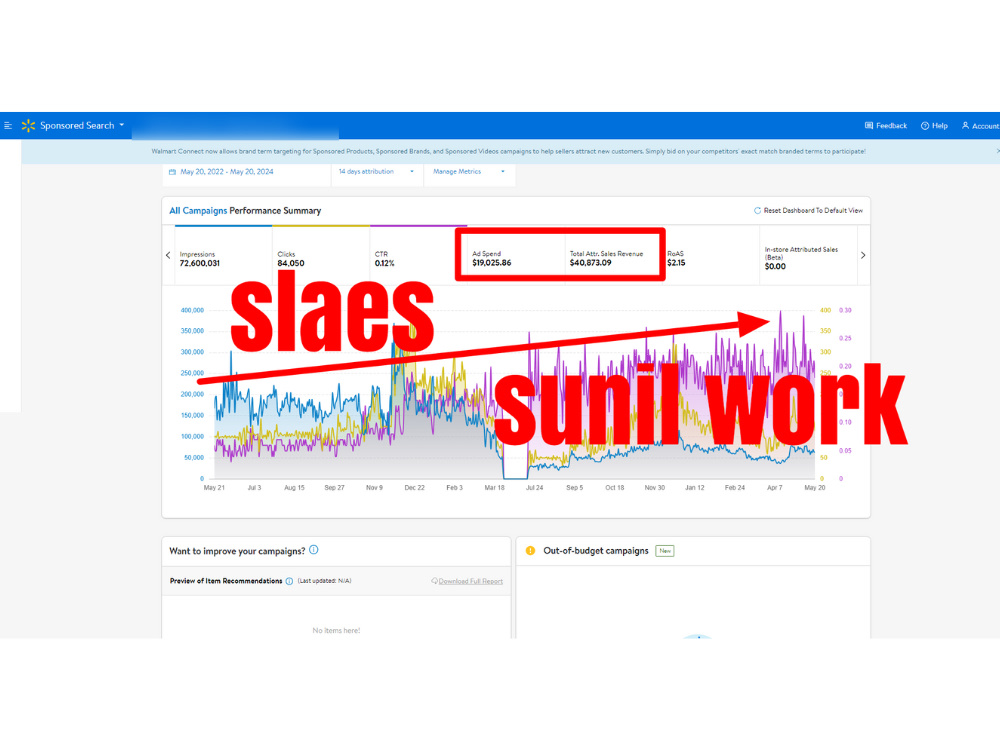Click the All Campaigns link

(x=198, y=210)
